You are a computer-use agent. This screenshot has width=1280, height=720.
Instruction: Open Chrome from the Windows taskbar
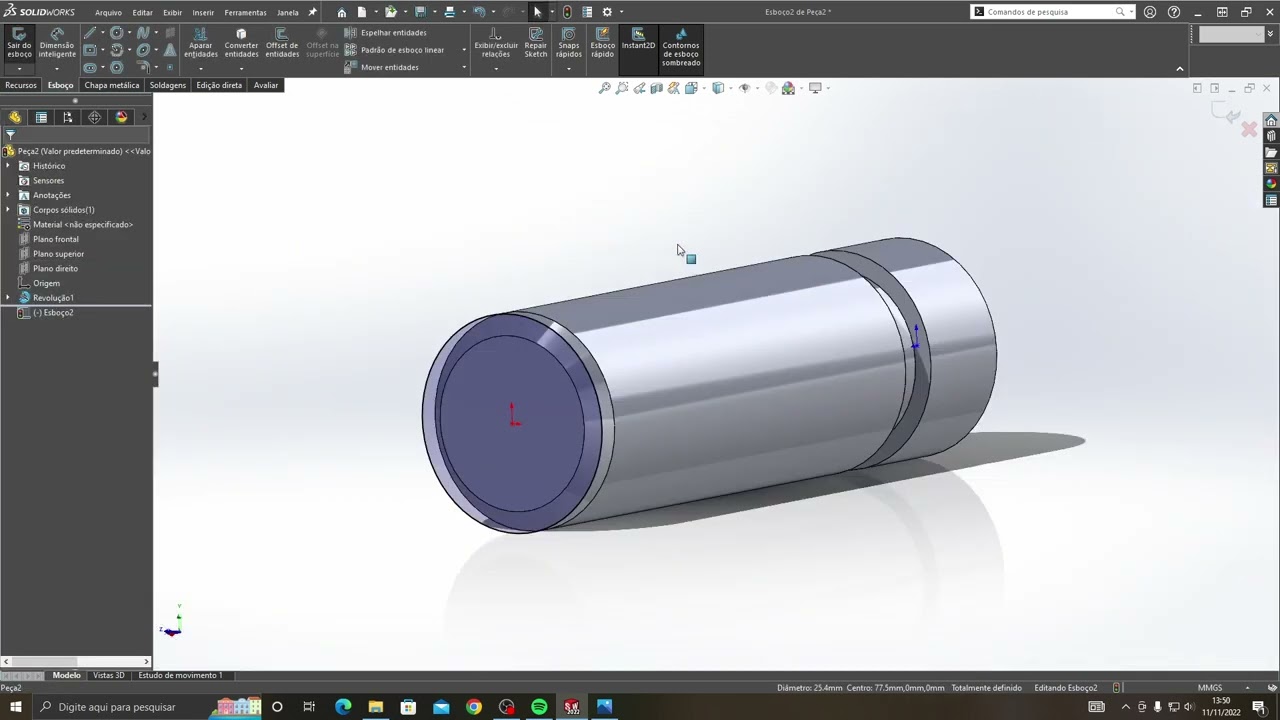coord(474,707)
